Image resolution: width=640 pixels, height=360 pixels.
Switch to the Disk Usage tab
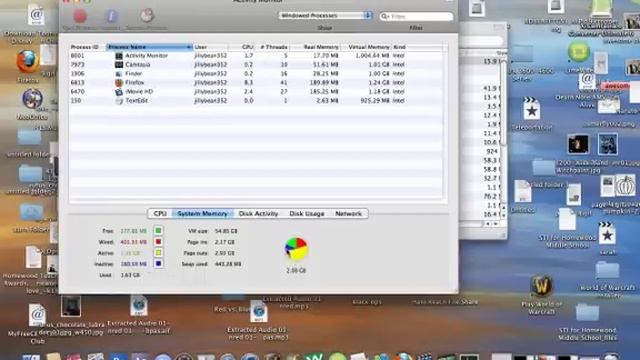(307, 213)
